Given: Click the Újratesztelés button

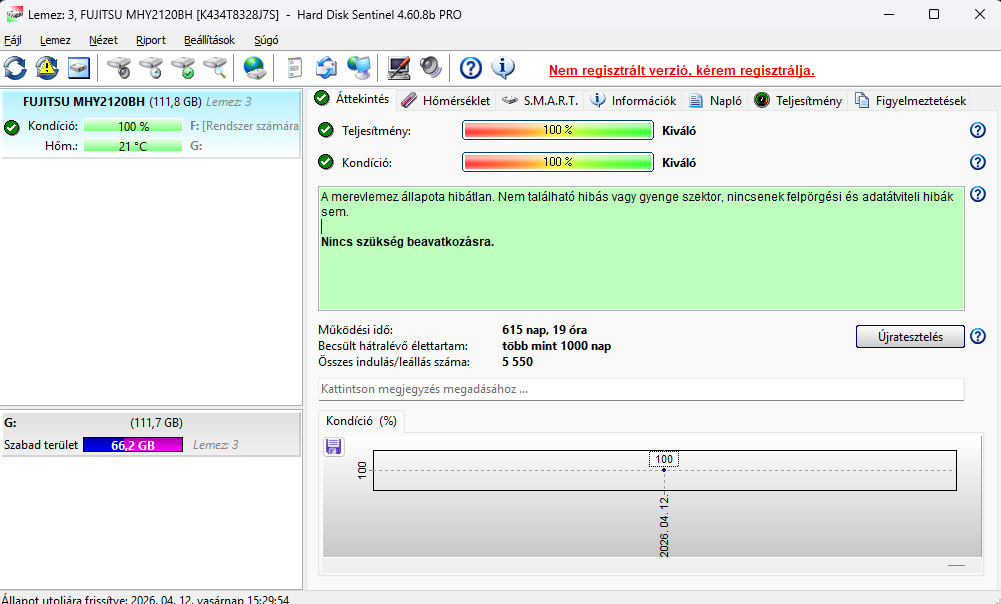Looking at the screenshot, I should [910, 336].
